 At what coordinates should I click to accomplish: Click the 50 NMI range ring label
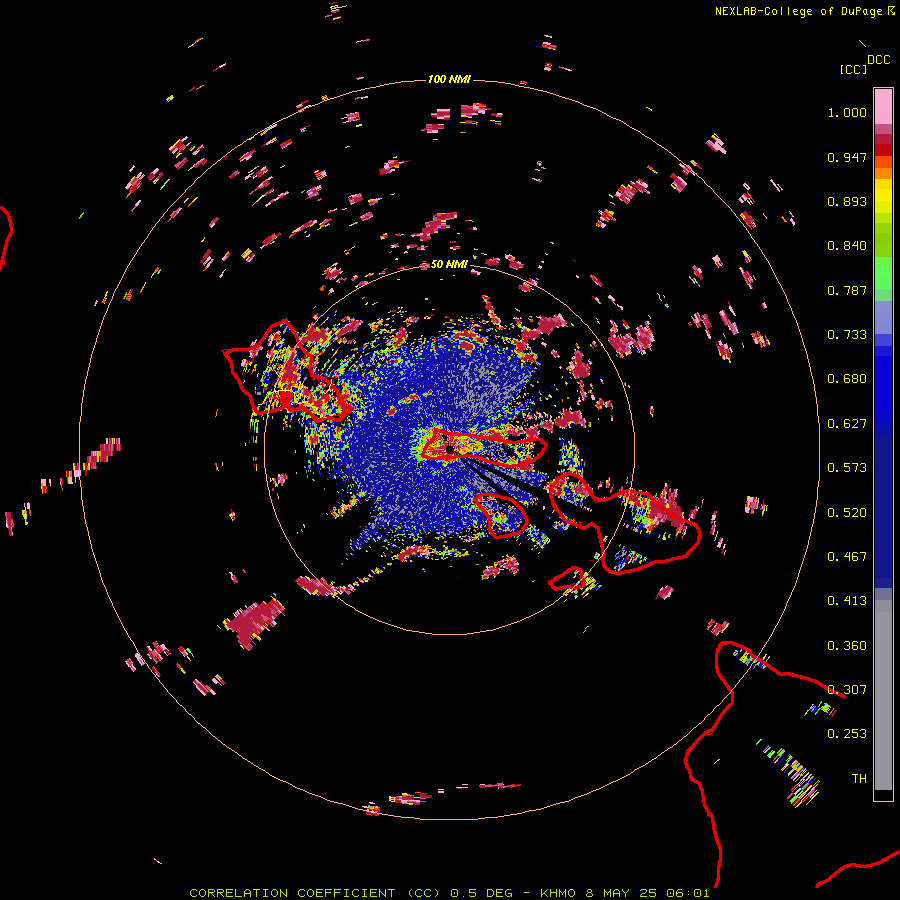[449, 264]
